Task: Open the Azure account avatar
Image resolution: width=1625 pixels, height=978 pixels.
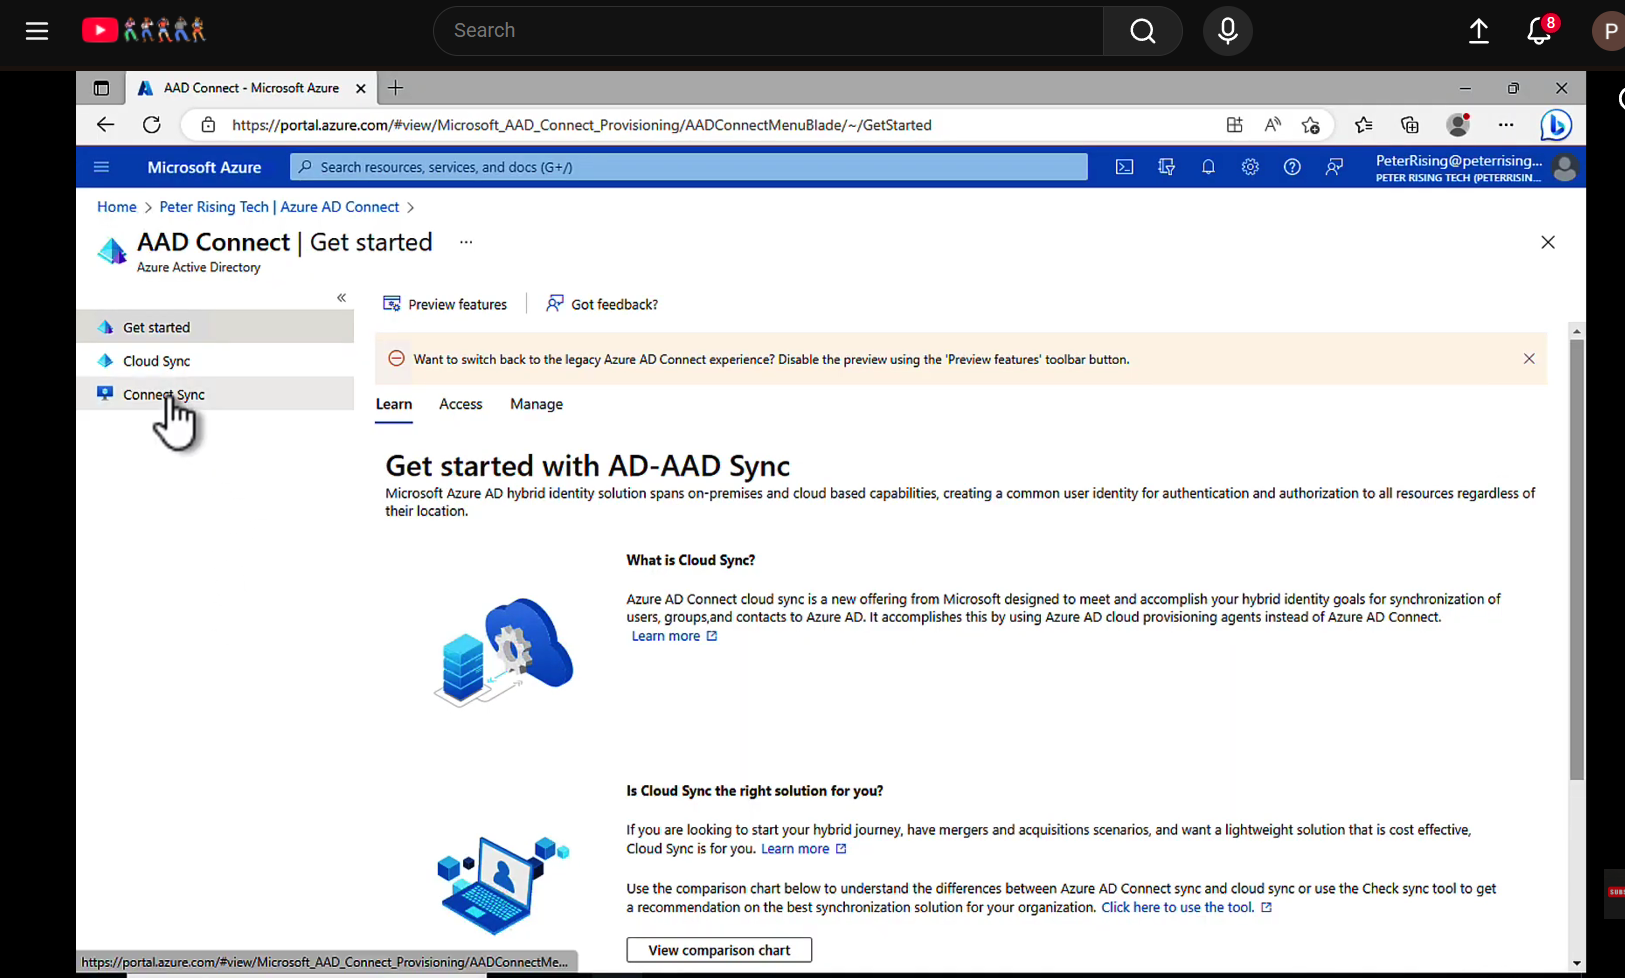Action: 1565,168
